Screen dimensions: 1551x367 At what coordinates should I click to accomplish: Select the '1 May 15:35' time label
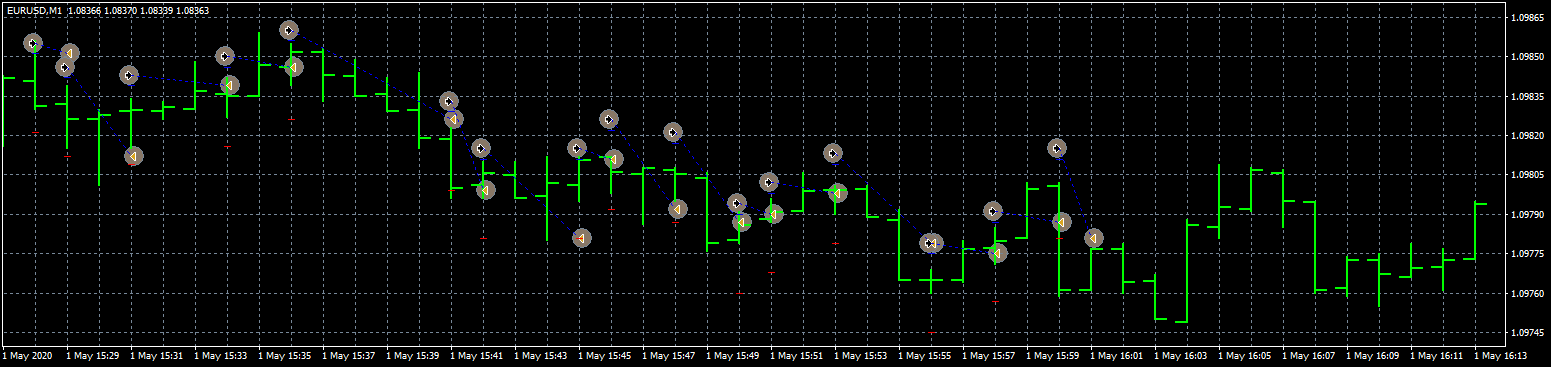tap(285, 356)
